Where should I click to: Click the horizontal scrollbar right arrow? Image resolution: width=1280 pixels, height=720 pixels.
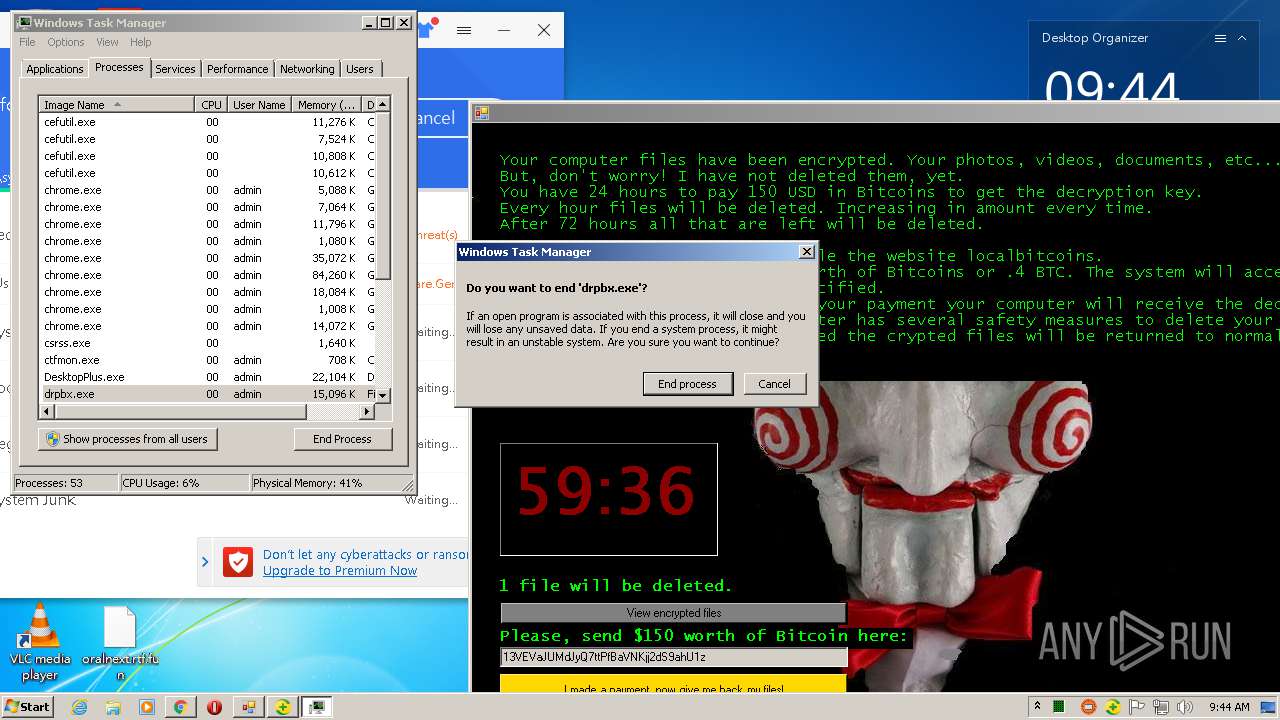[368, 411]
